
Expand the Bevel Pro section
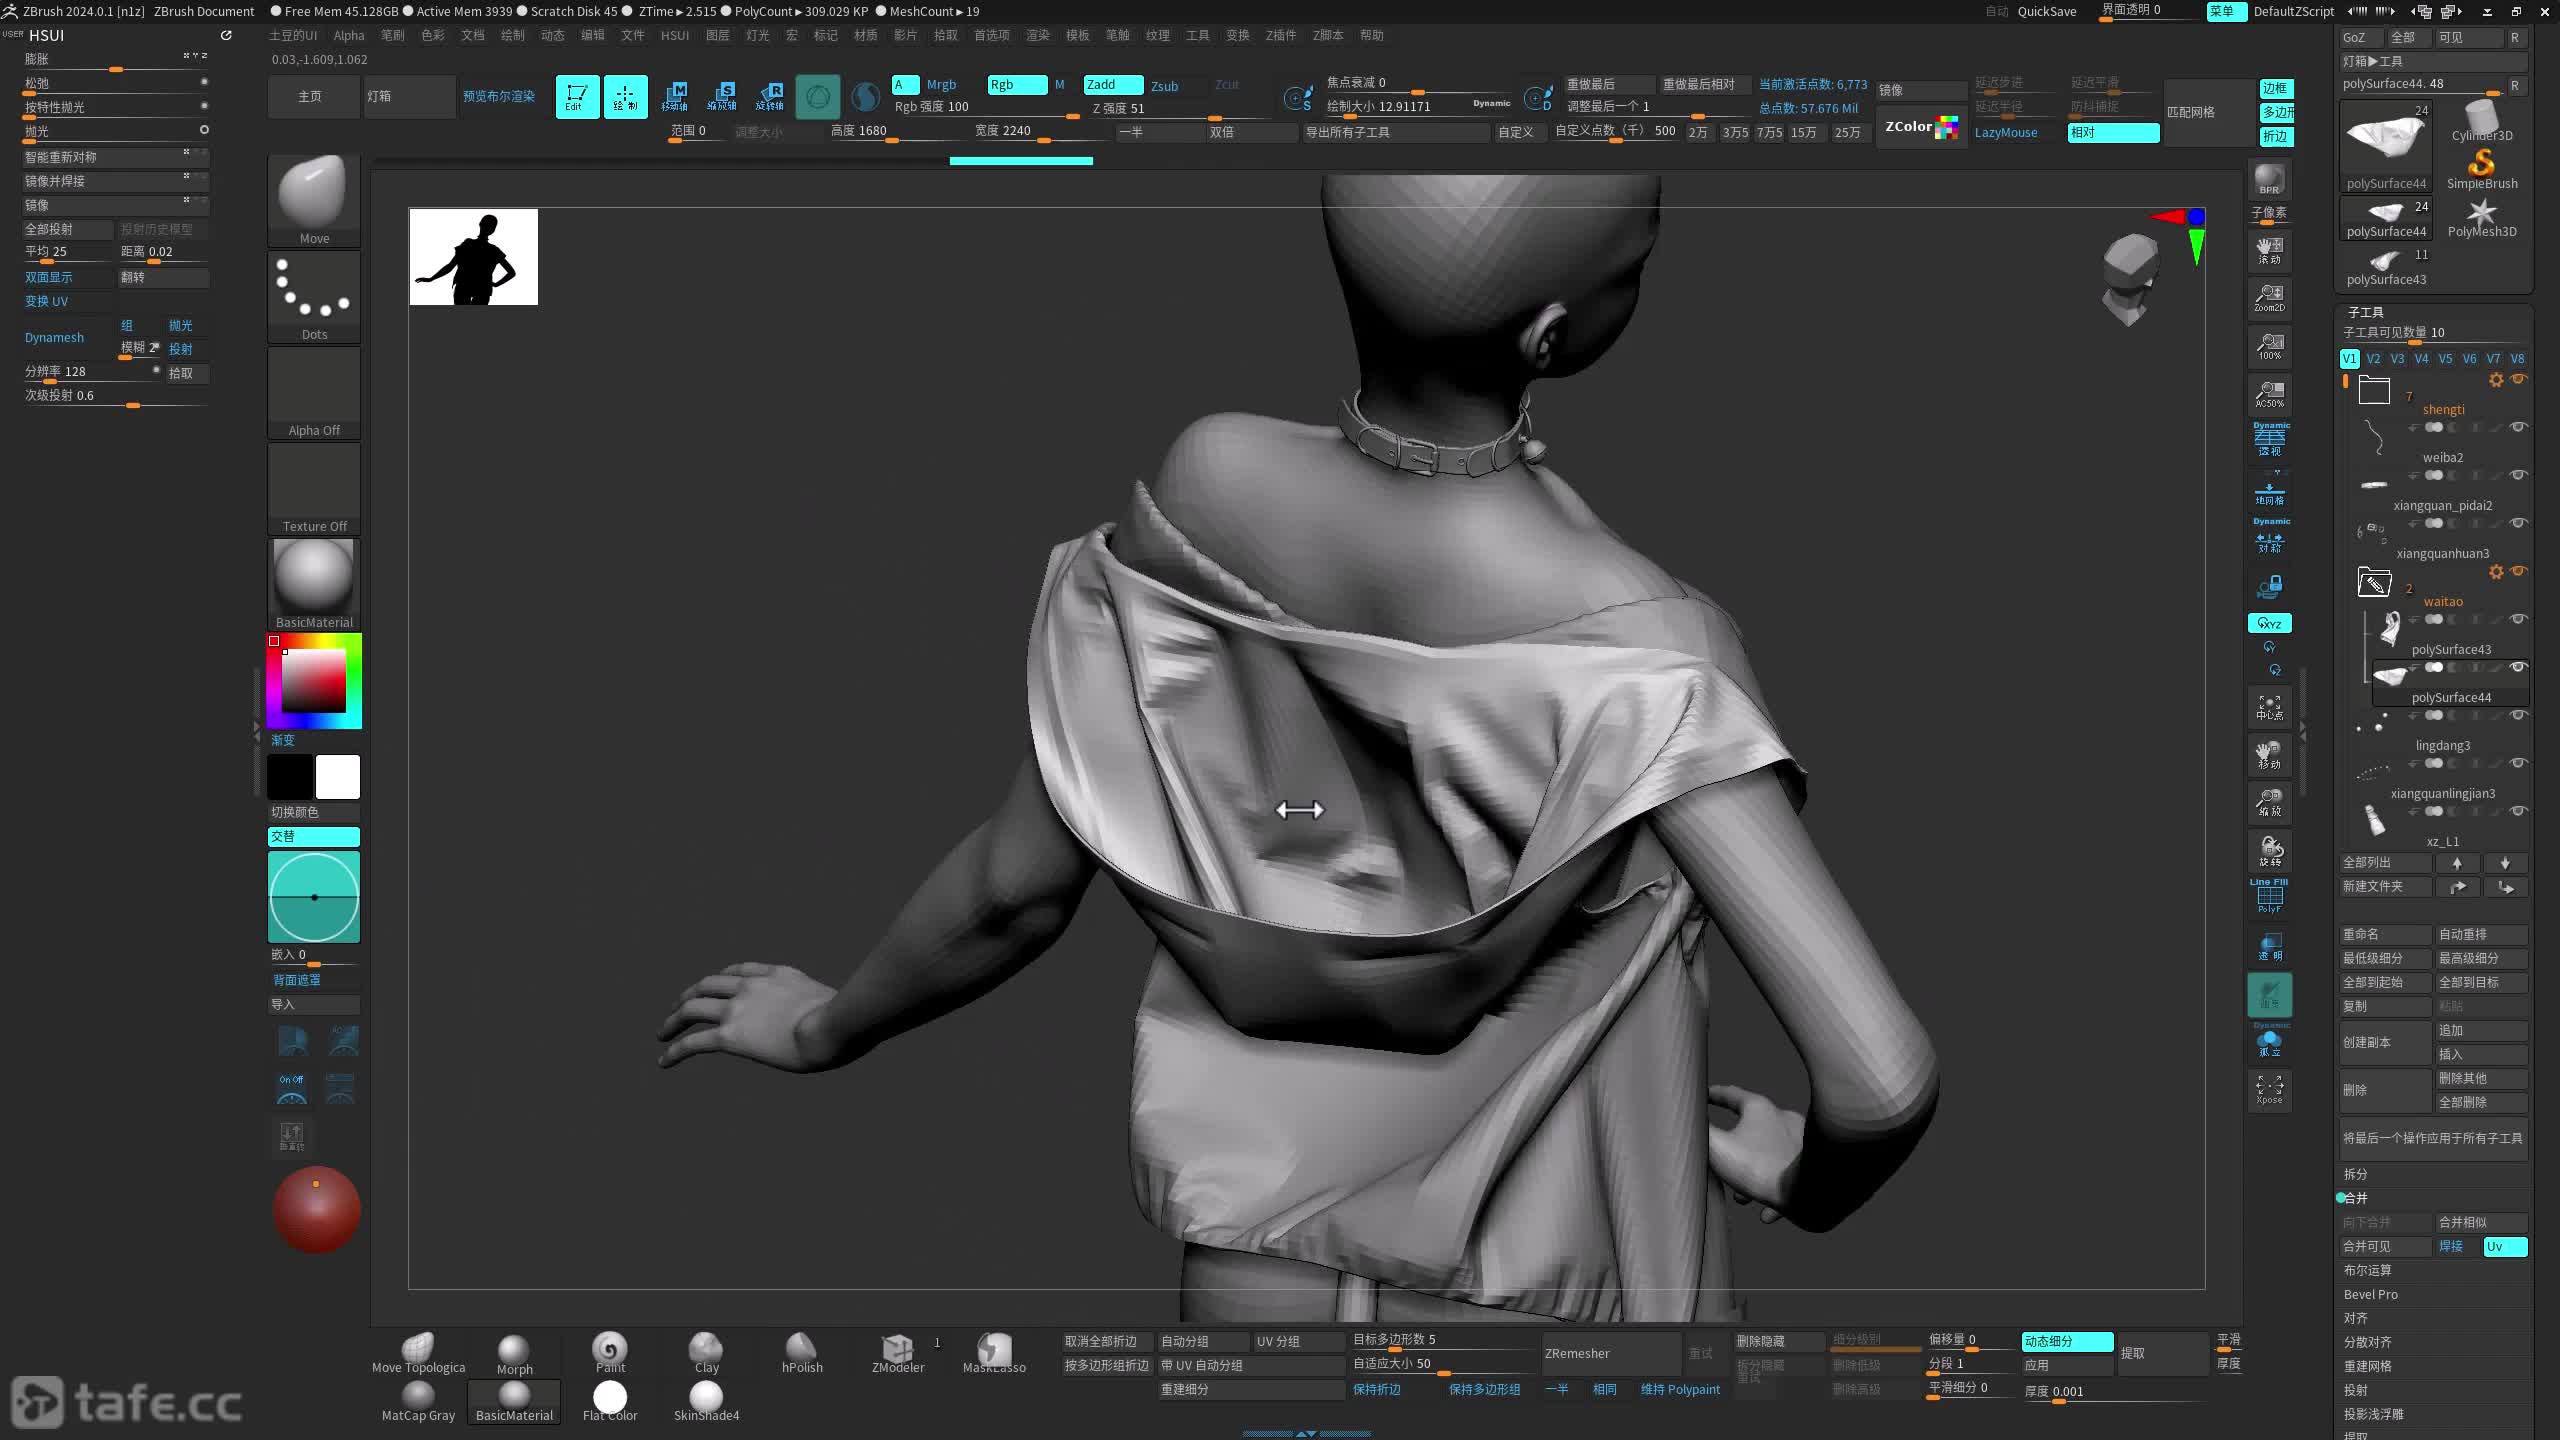click(x=2370, y=1294)
